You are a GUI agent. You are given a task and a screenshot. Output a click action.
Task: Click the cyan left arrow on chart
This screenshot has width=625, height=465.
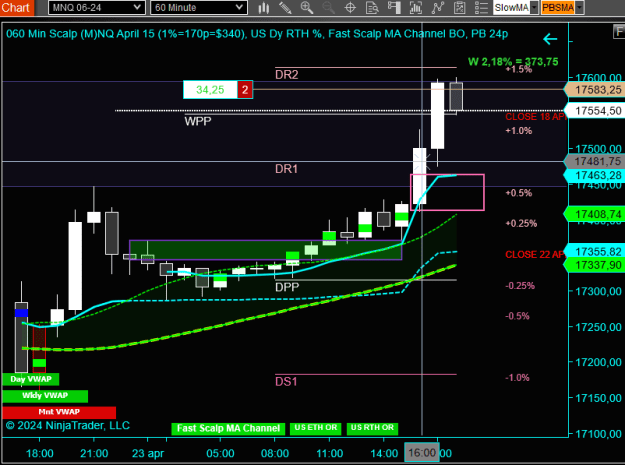coord(550,39)
